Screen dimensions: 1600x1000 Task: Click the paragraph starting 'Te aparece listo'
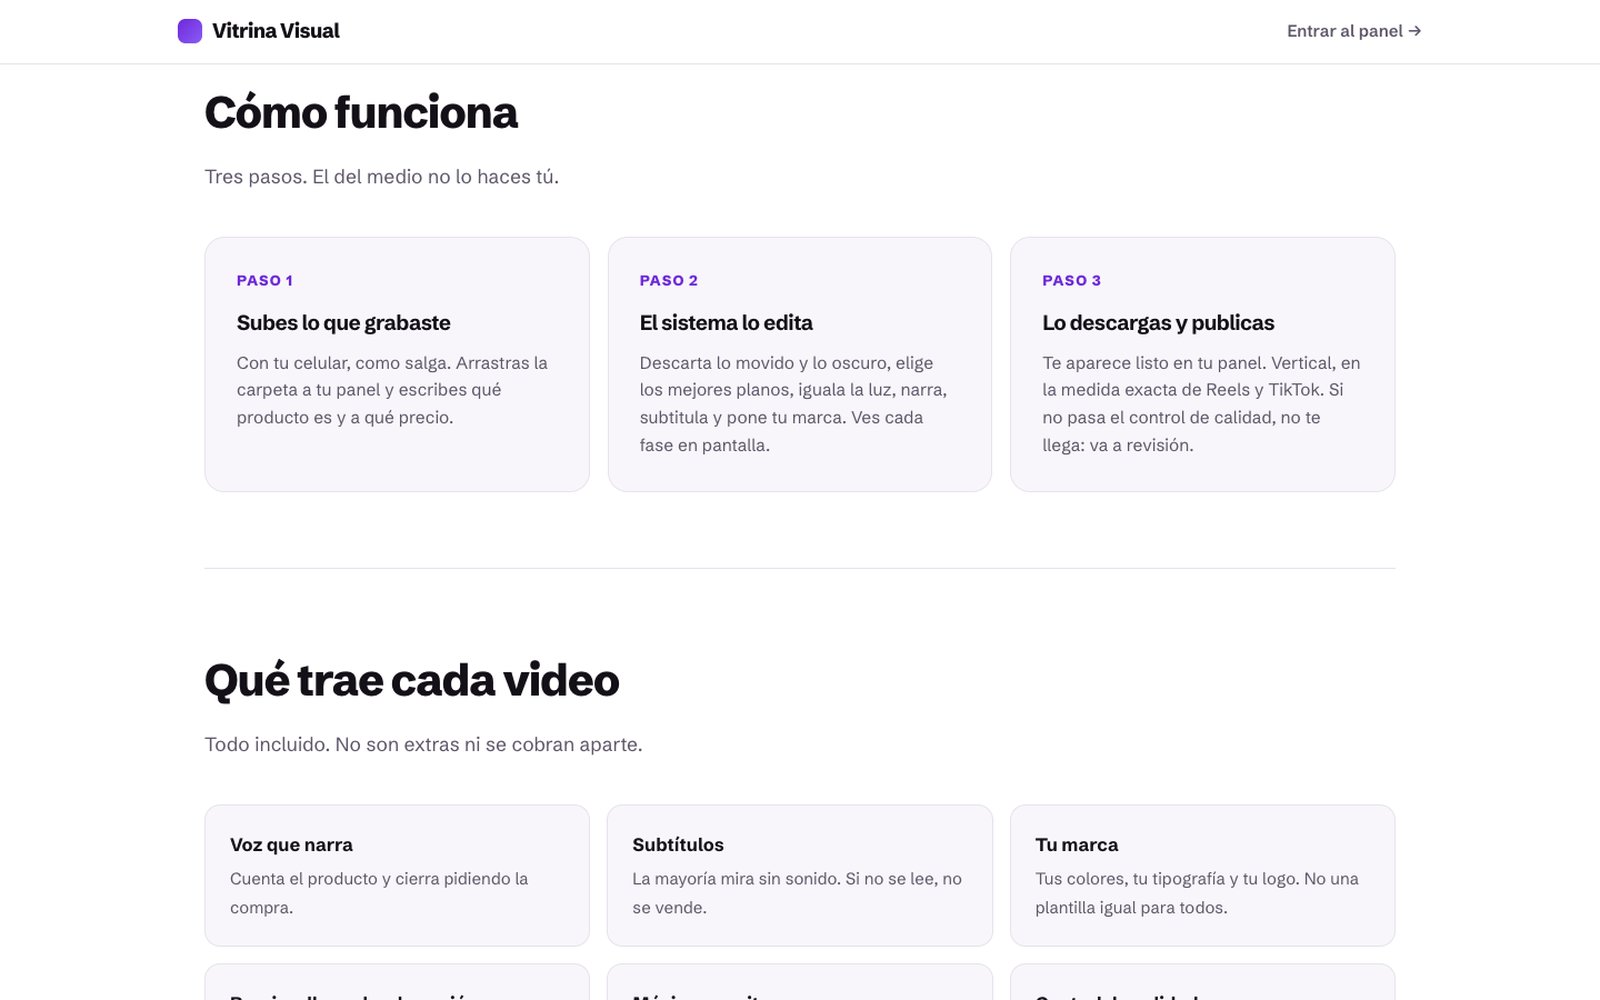(x=1202, y=404)
